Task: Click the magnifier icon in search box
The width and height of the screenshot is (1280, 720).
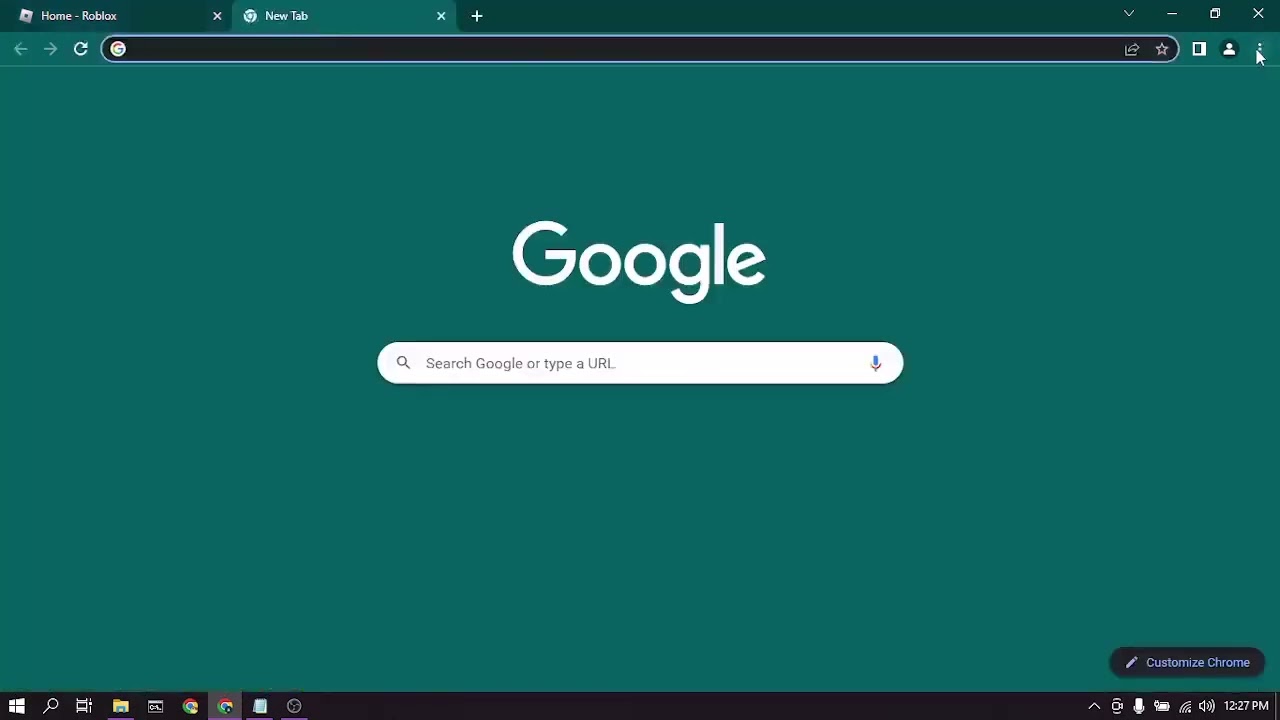Action: (x=403, y=363)
